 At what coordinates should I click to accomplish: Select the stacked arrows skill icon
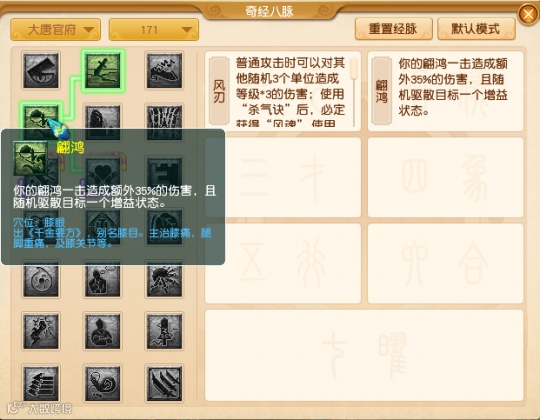[x=41, y=384]
